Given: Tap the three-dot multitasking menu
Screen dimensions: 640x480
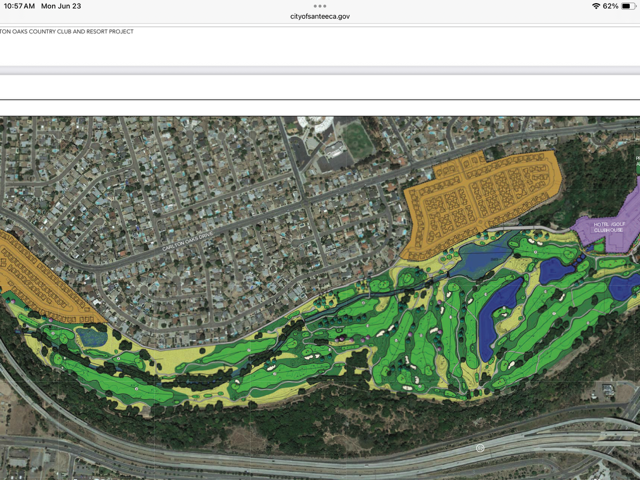Looking at the screenshot, I should click(x=320, y=6).
